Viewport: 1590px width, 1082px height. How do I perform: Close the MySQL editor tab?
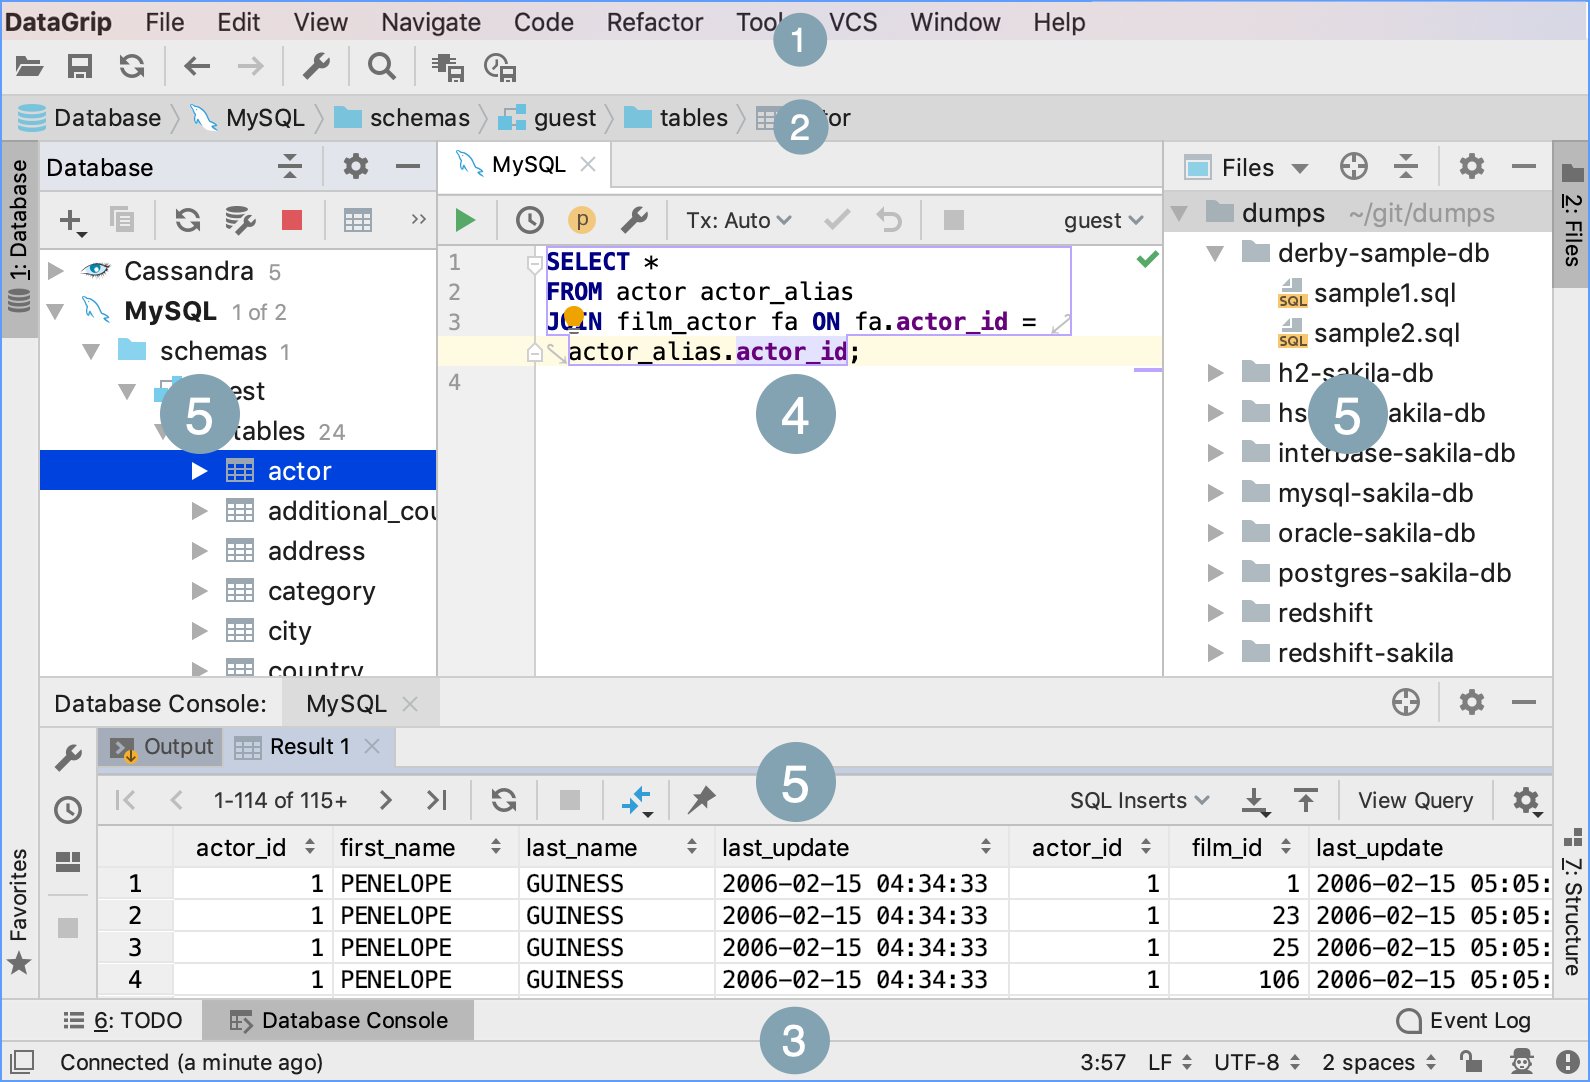[588, 164]
